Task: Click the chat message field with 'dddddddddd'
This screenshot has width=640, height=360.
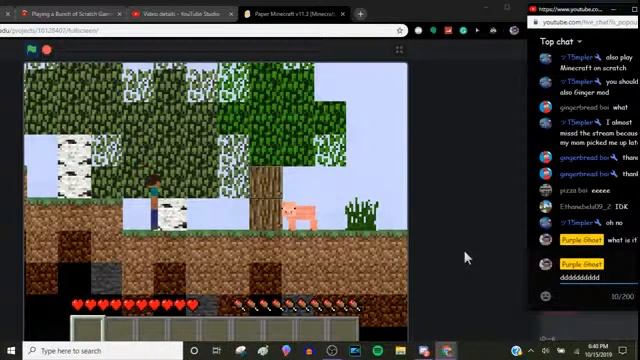Action: [x=599, y=278]
